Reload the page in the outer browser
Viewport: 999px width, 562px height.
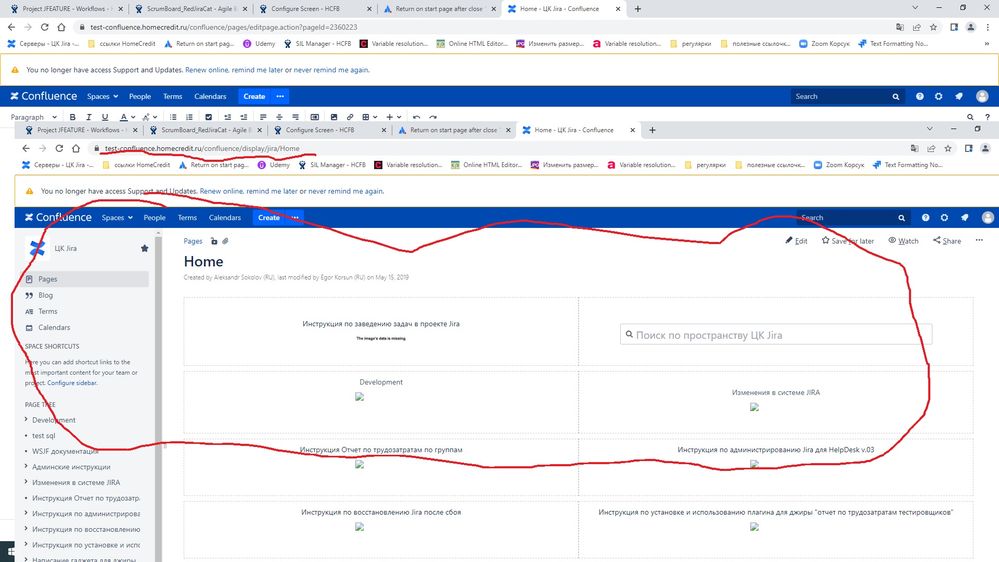[45, 27]
